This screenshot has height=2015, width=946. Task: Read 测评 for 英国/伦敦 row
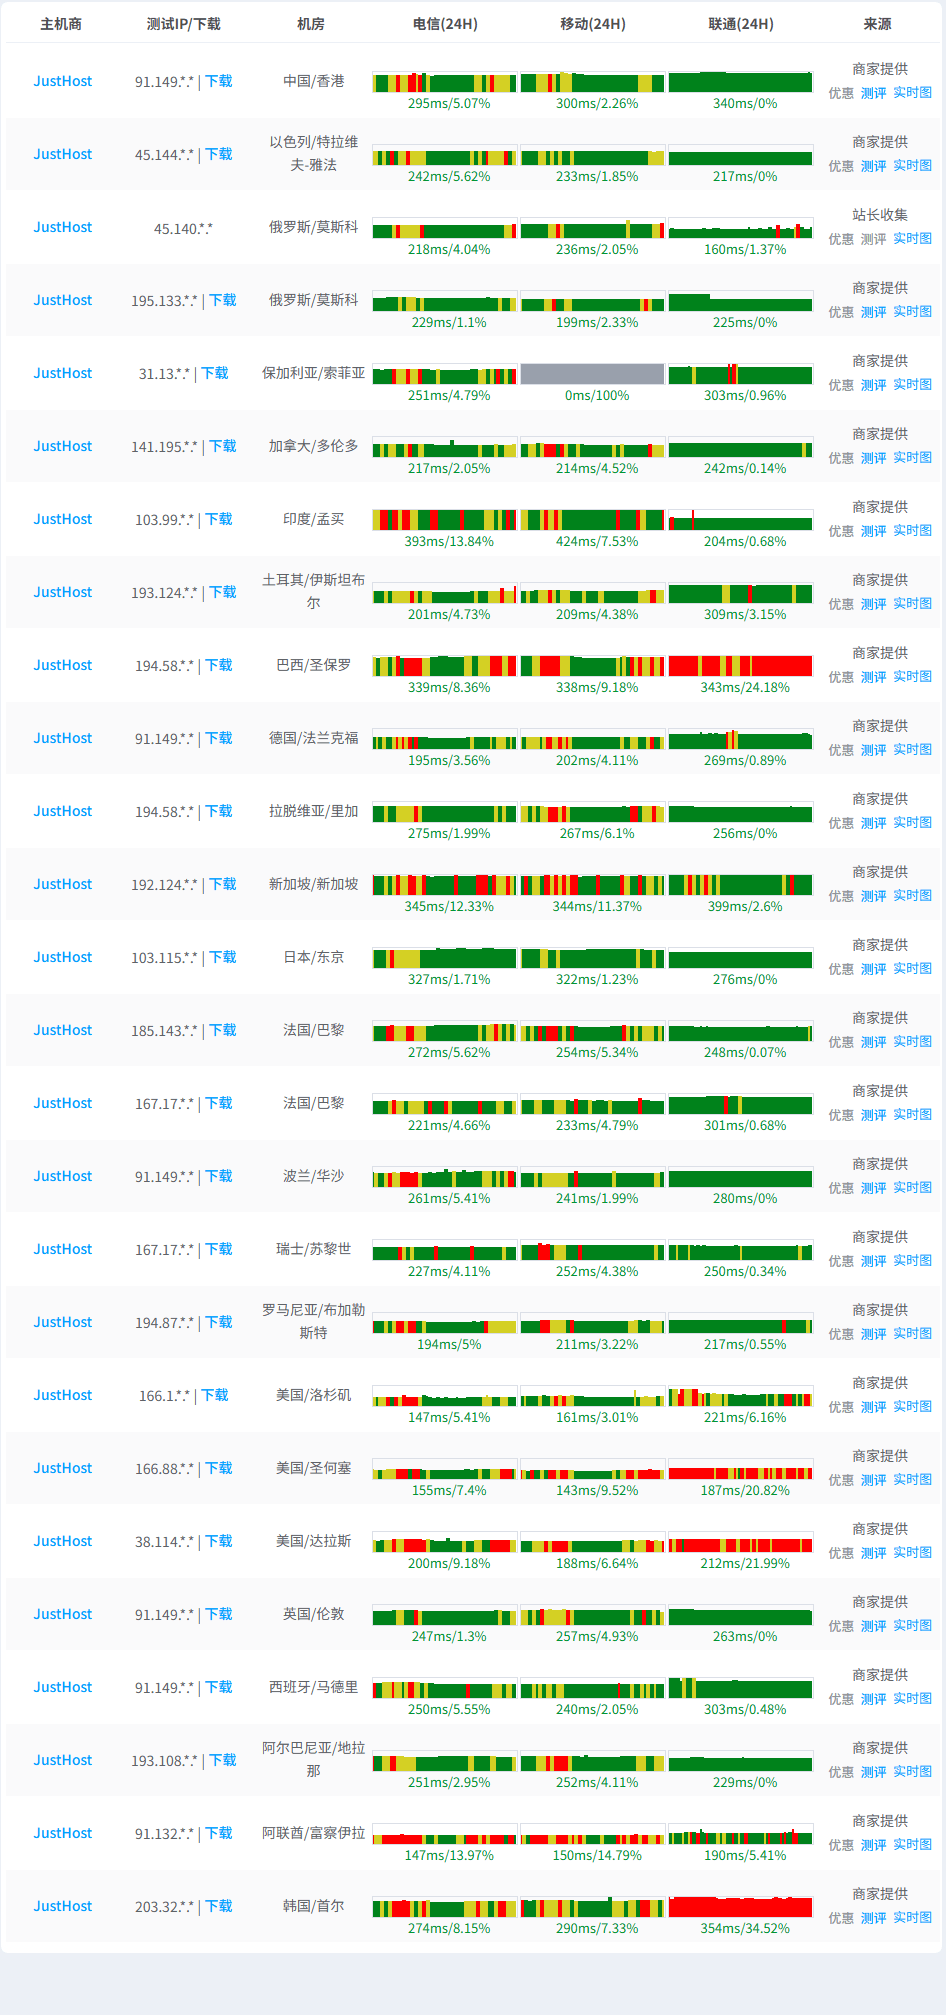[x=873, y=1626]
